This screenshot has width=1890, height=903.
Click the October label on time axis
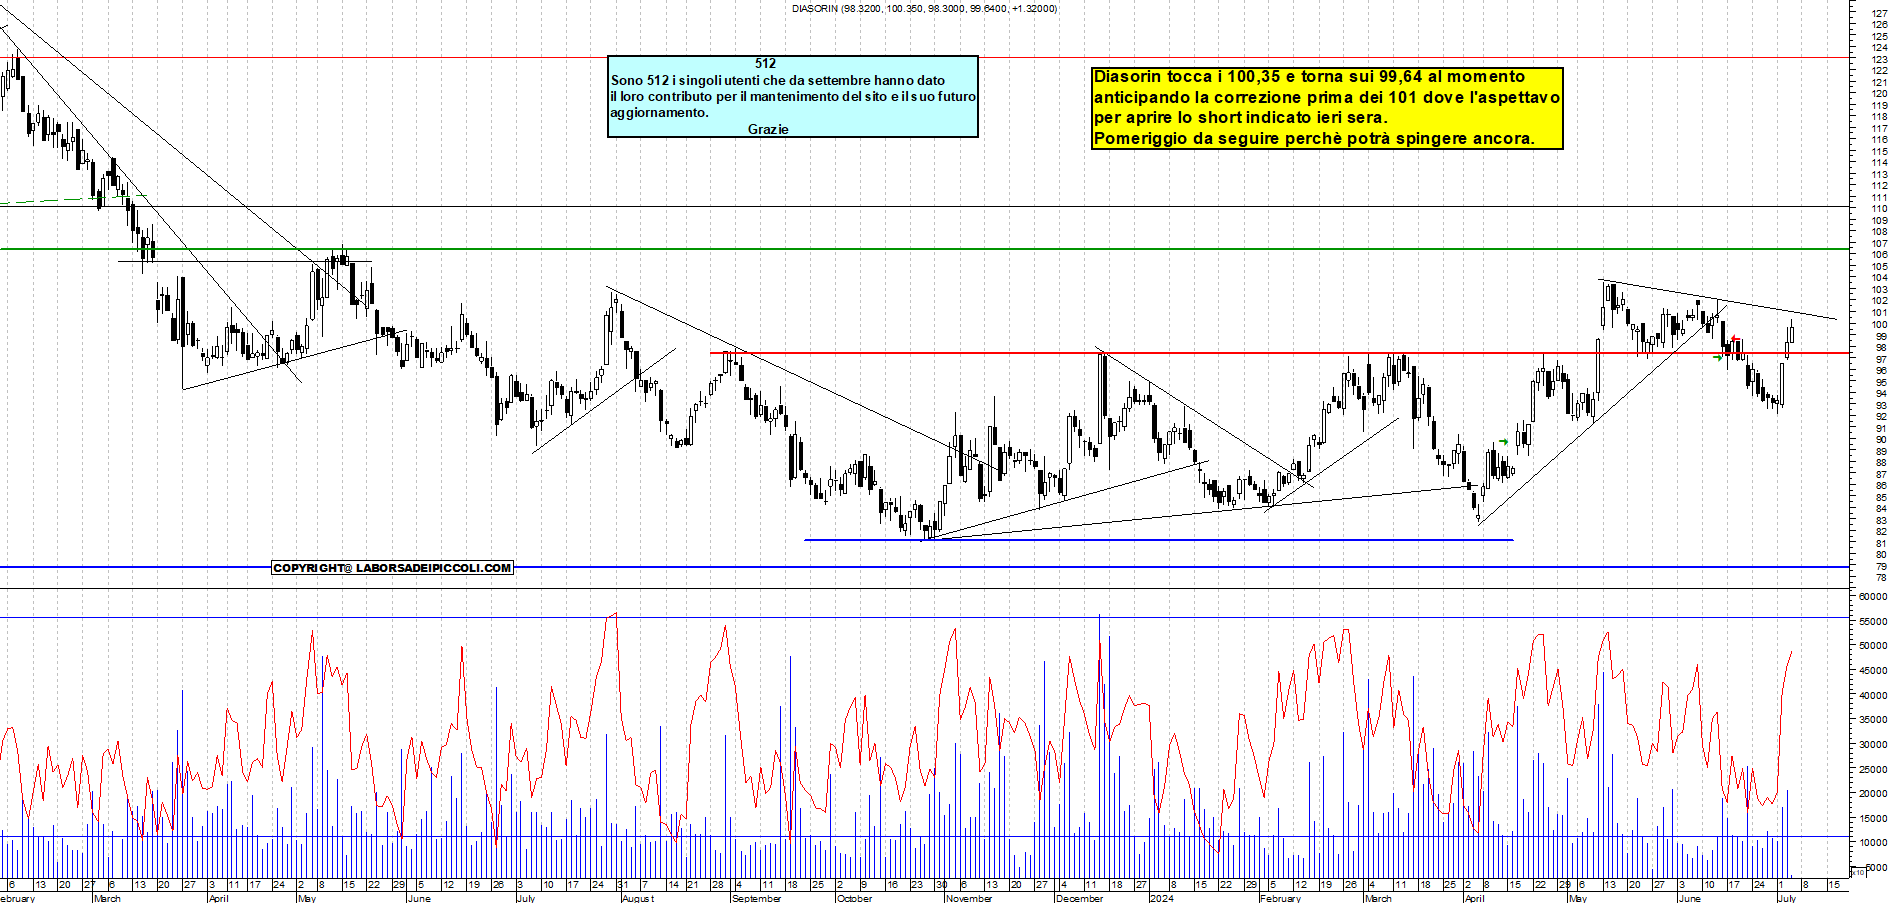point(854,898)
